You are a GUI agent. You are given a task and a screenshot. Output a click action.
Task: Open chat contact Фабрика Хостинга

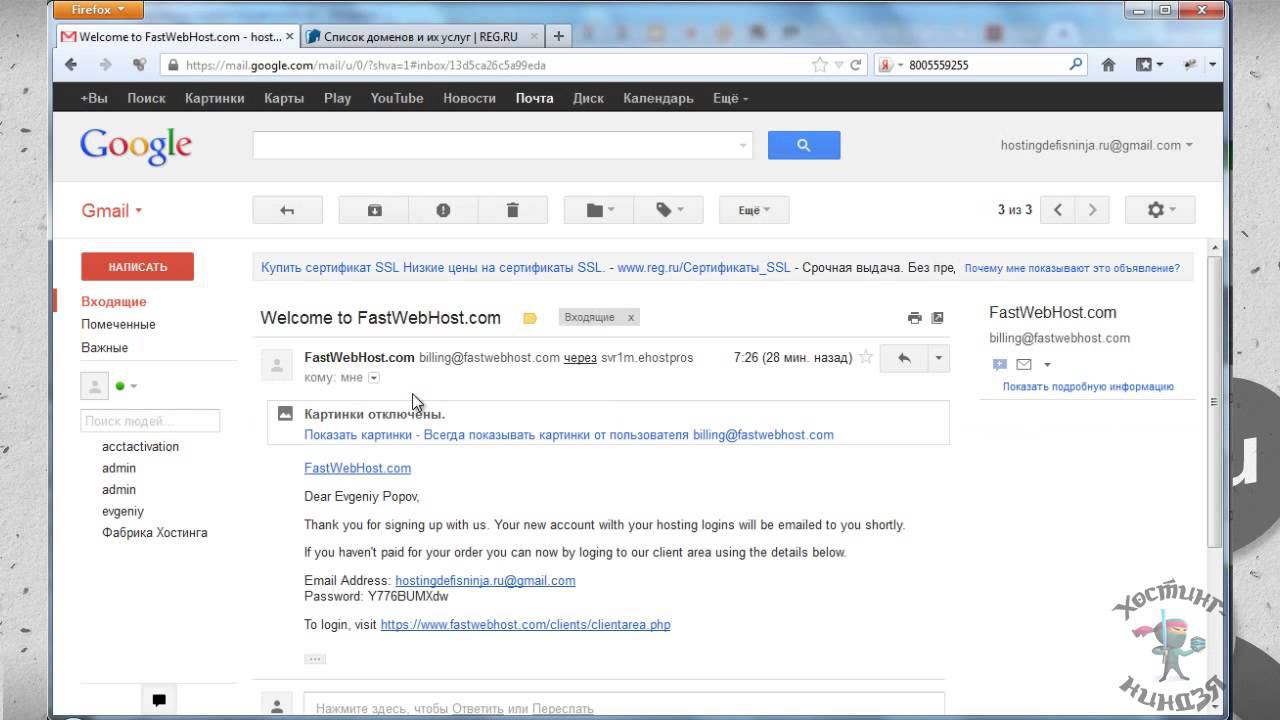155,533
